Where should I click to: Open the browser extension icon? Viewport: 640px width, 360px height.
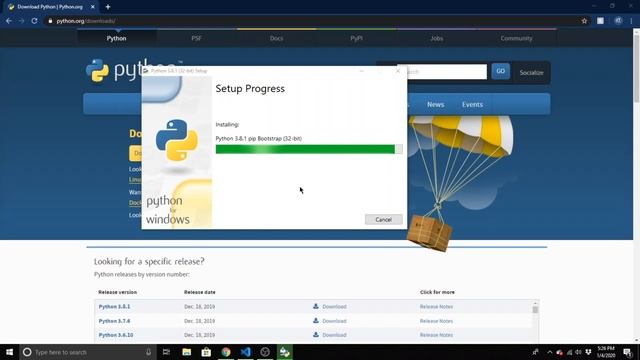pyautogui.click(x=600, y=21)
